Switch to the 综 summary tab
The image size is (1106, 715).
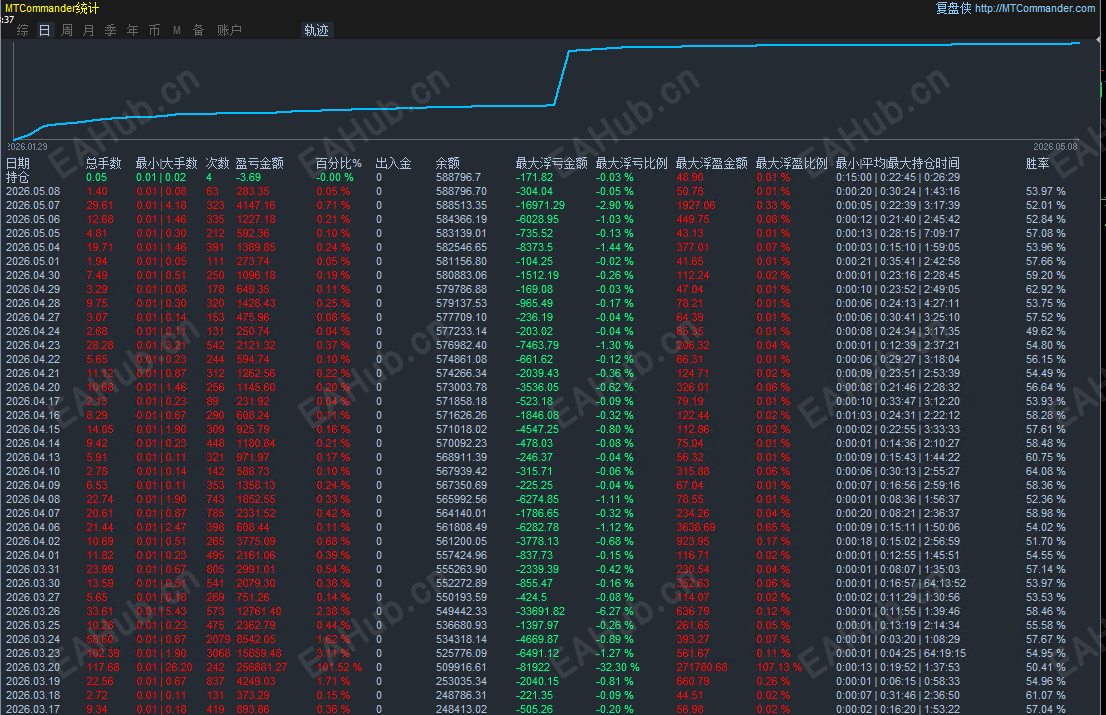click(23, 30)
